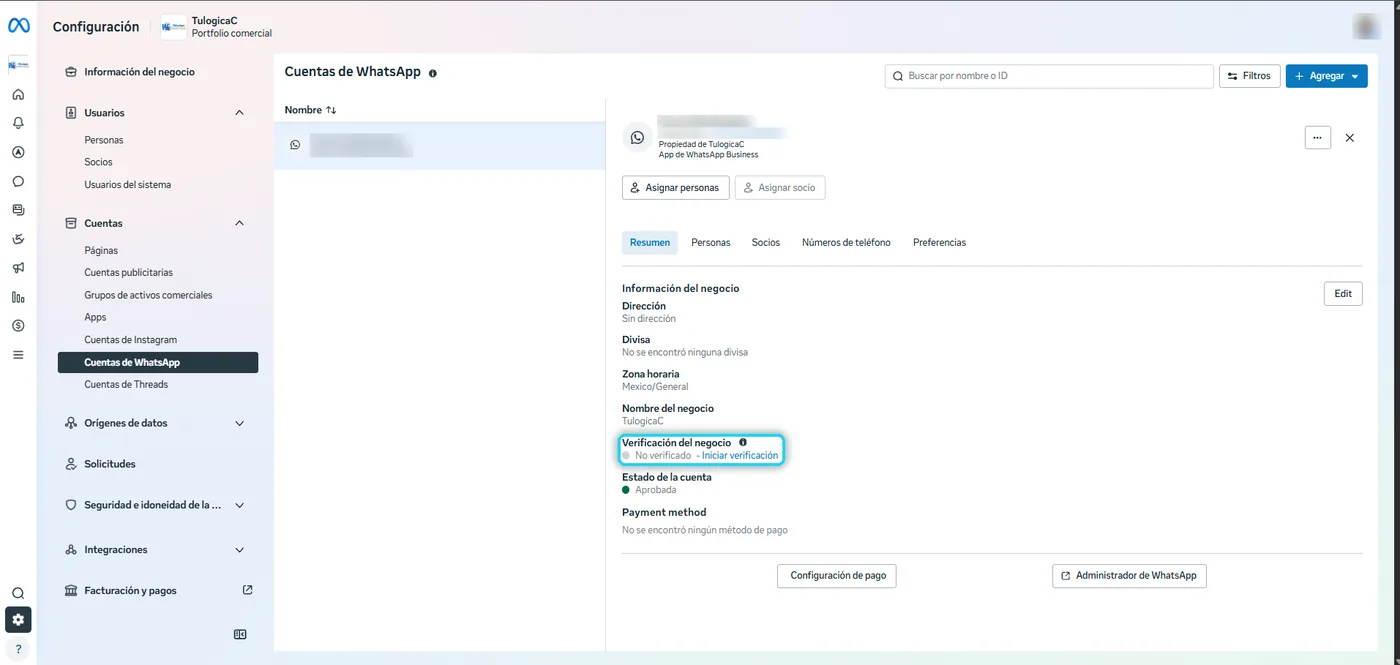
Task: Switch to the Resumen tab
Action: [650, 242]
